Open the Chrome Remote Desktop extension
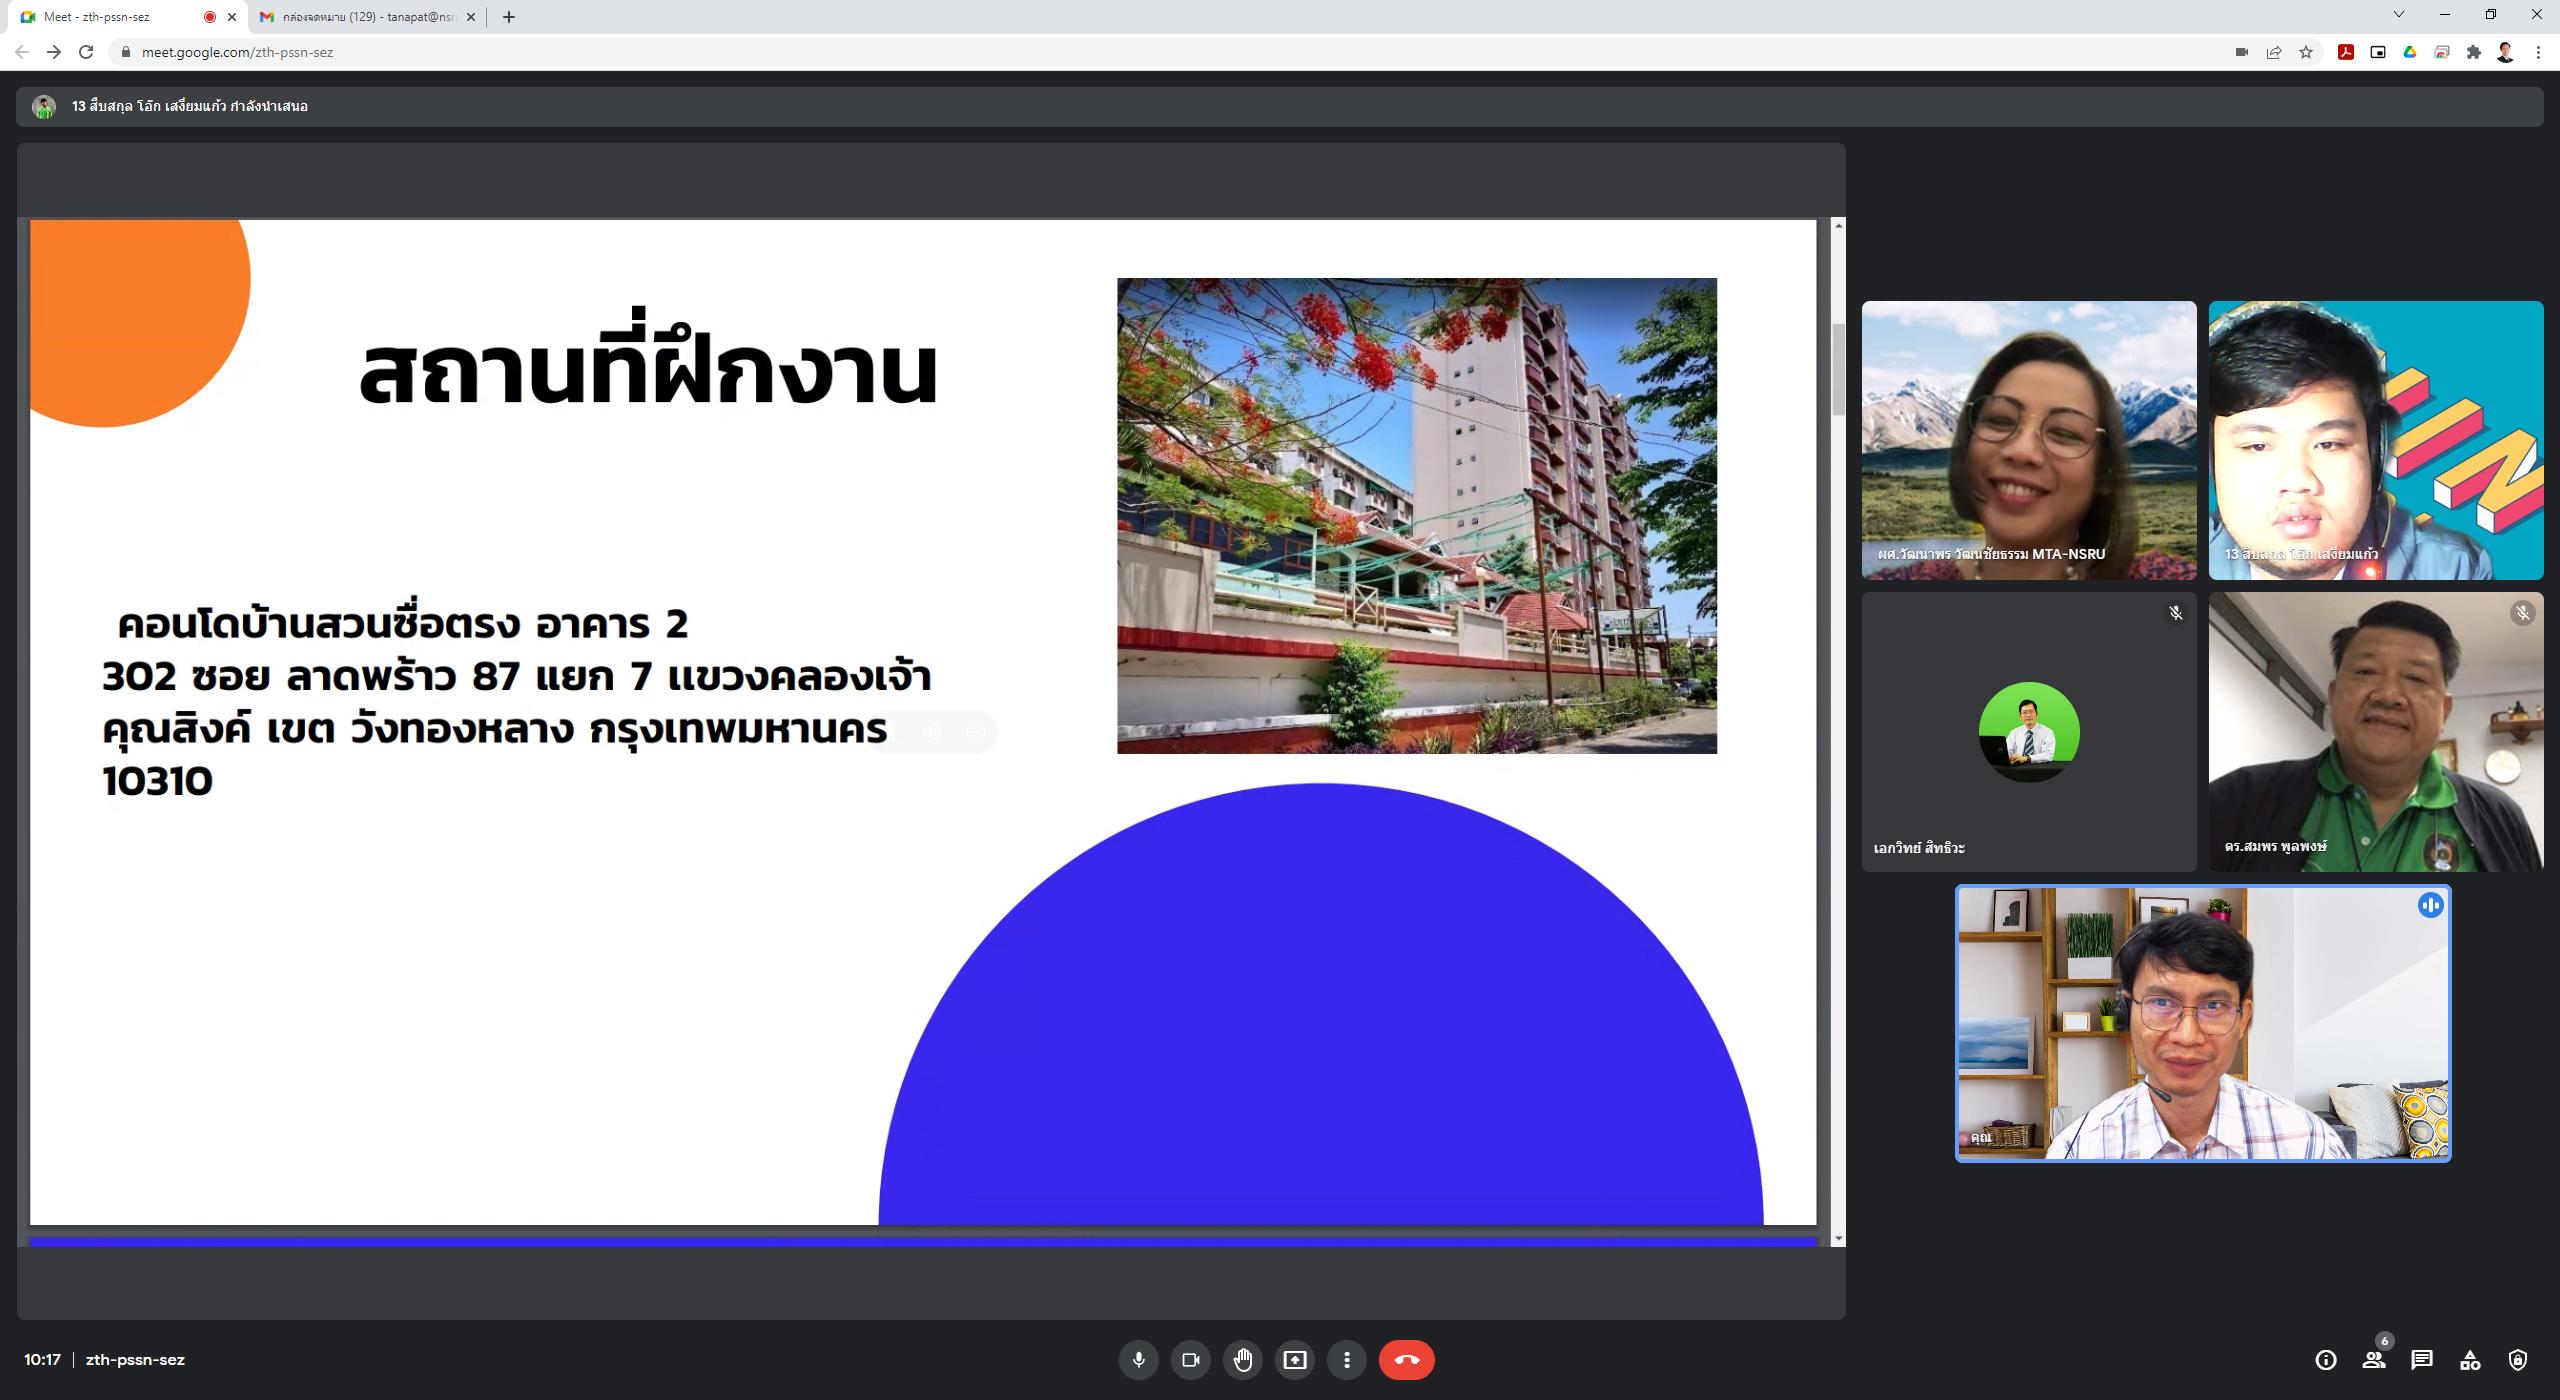 [2442, 52]
